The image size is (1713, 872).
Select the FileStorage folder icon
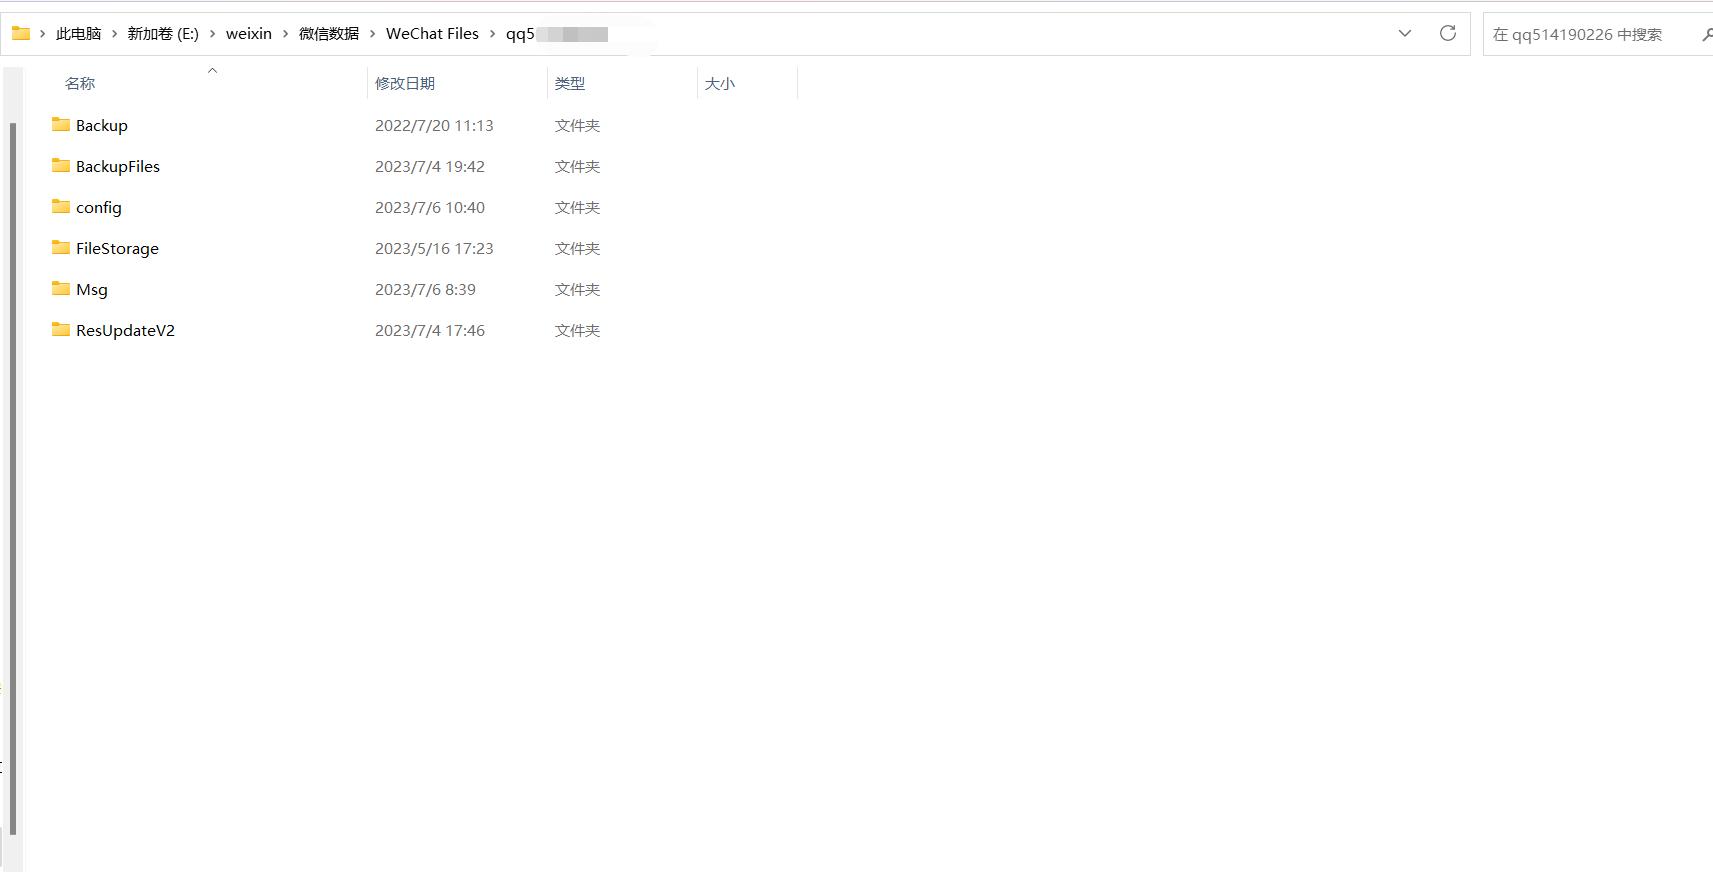[x=61, y=247]
